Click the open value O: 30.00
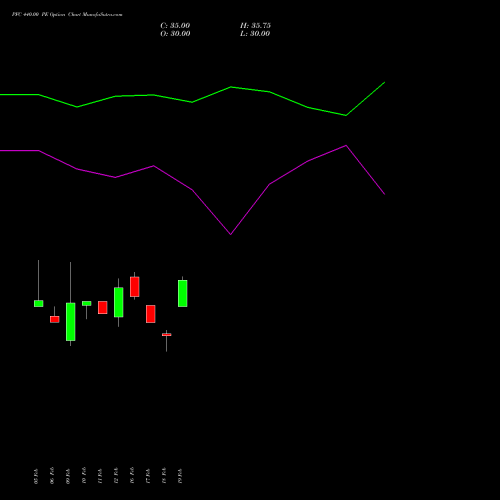This screenshot has height=500, width=500. [x=175, y=34]
